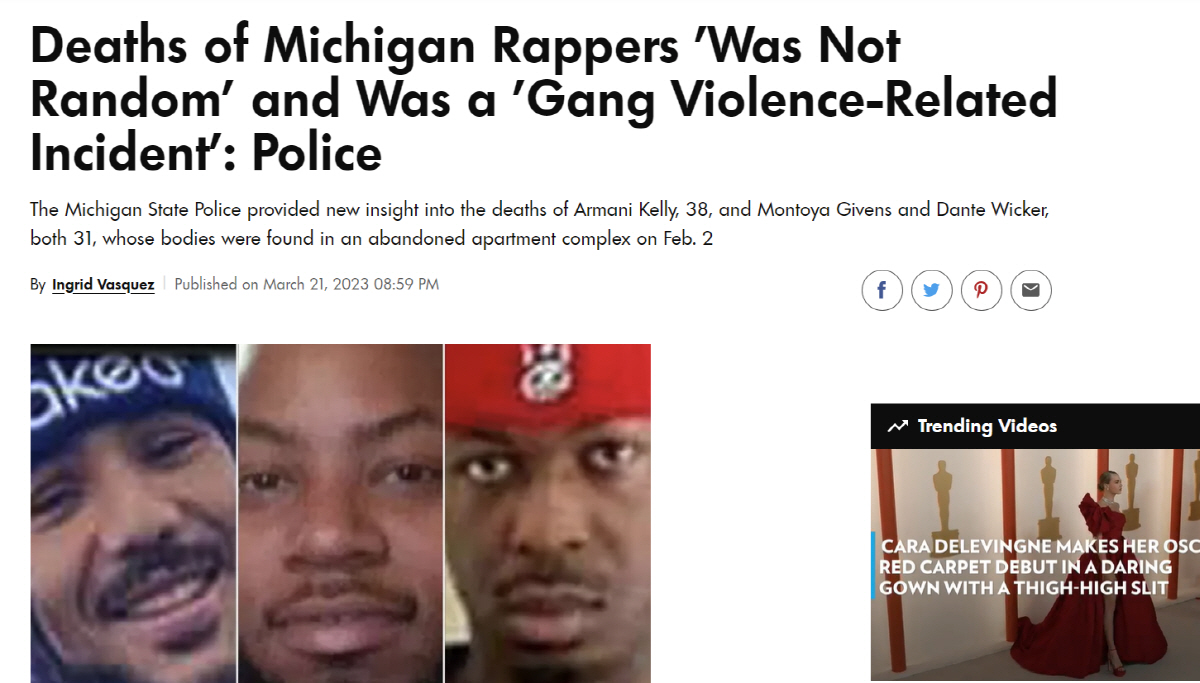Open the Ingrid Vasquez author page
The image size is (1200, 683).
[103, 285]
